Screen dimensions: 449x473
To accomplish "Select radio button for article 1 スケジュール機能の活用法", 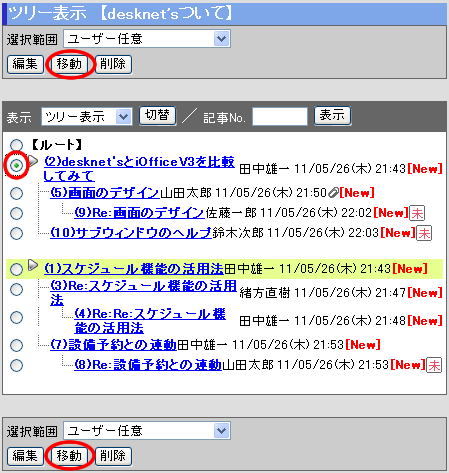I will pyautogui.click(x=16, y=269).
